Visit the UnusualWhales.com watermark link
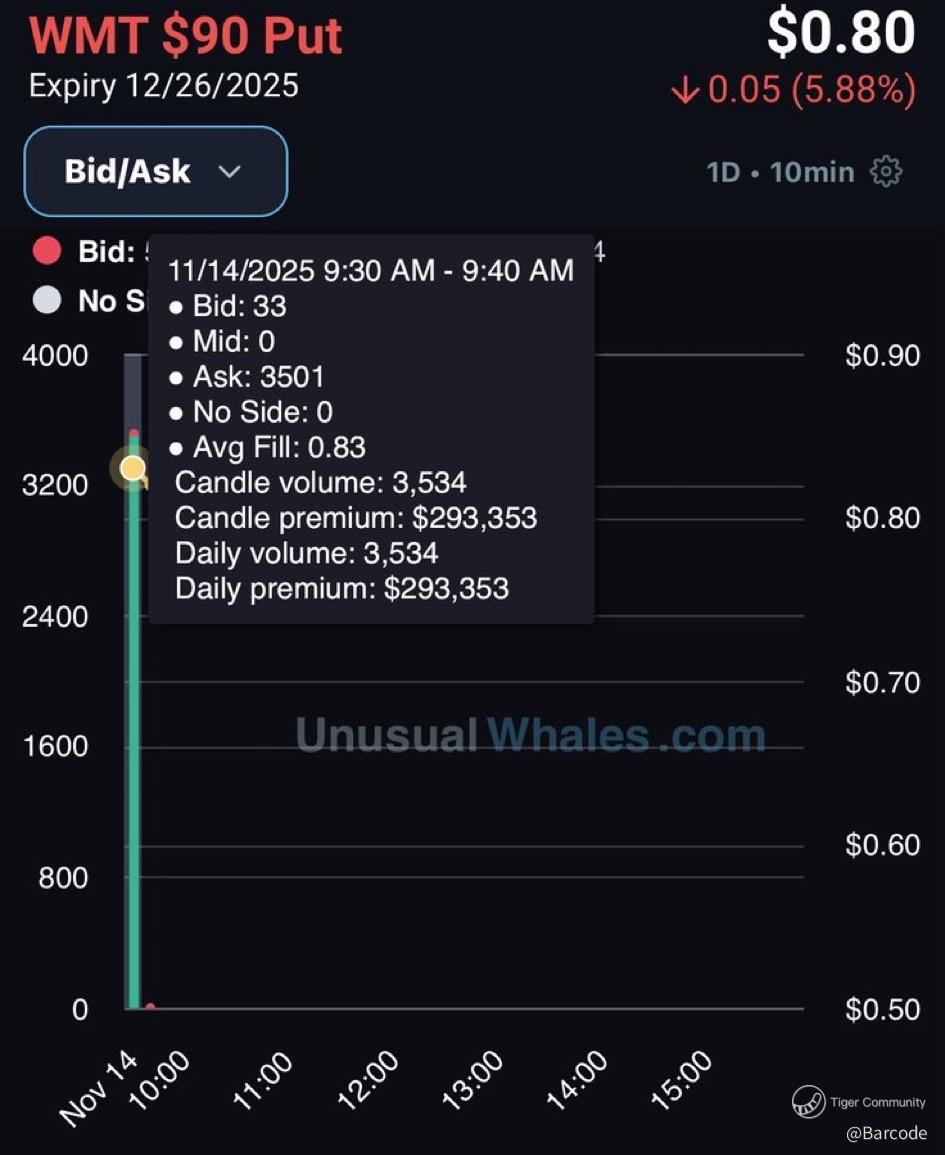Image resolution: width=945 pixels, height=1155 pixels. click(x=530, y=736)
